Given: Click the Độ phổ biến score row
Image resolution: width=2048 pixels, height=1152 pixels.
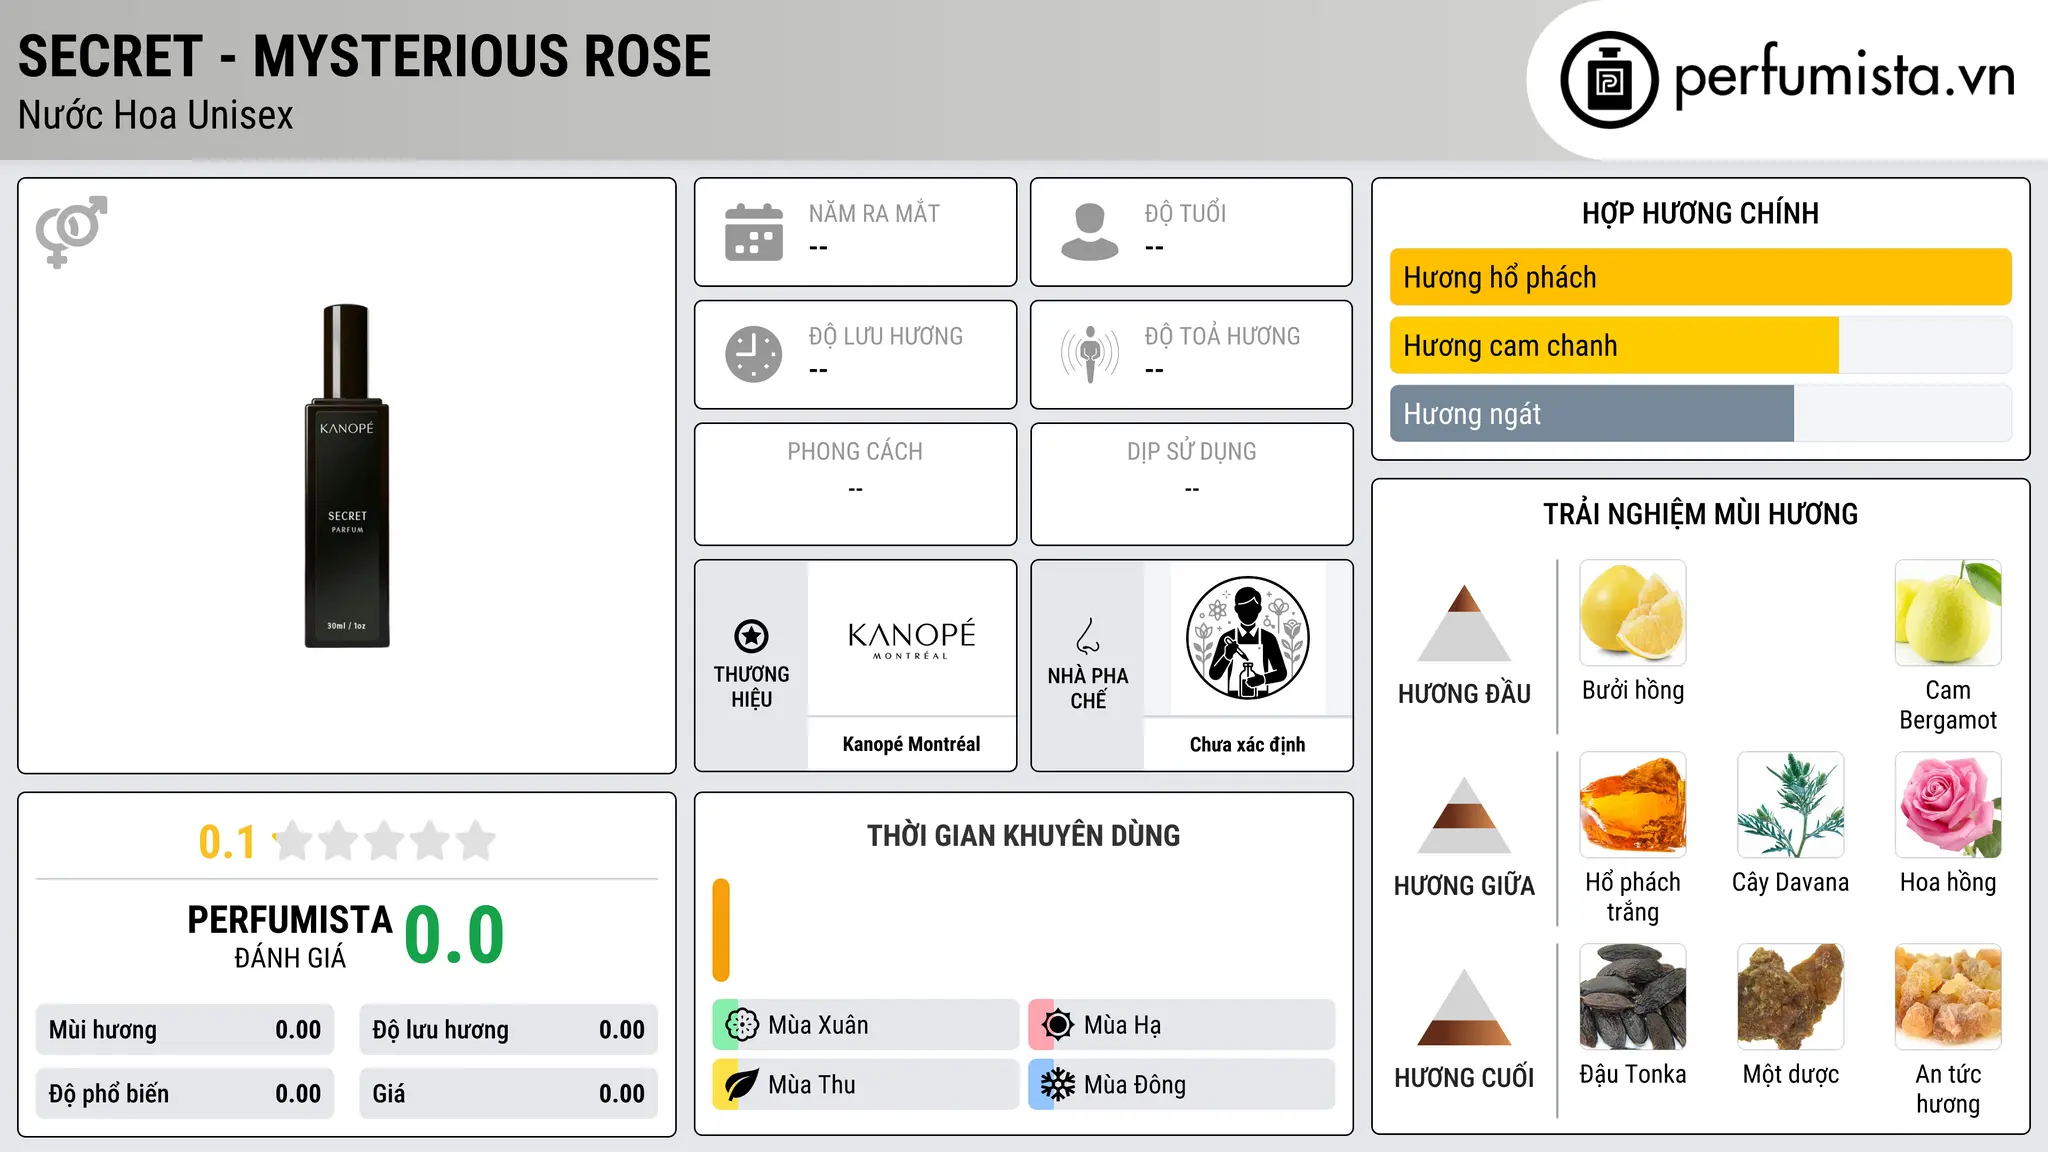Looking at the screenshot, I should coord(185,1094).
